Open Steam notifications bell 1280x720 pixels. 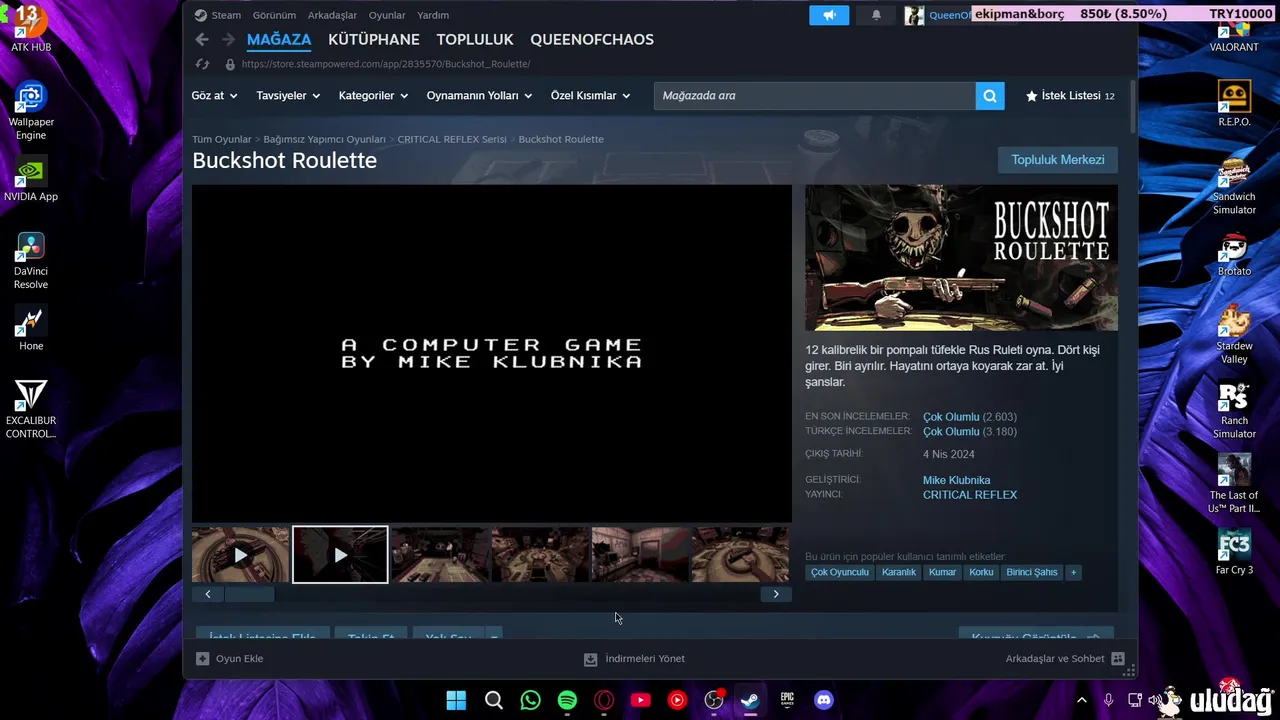876,15
